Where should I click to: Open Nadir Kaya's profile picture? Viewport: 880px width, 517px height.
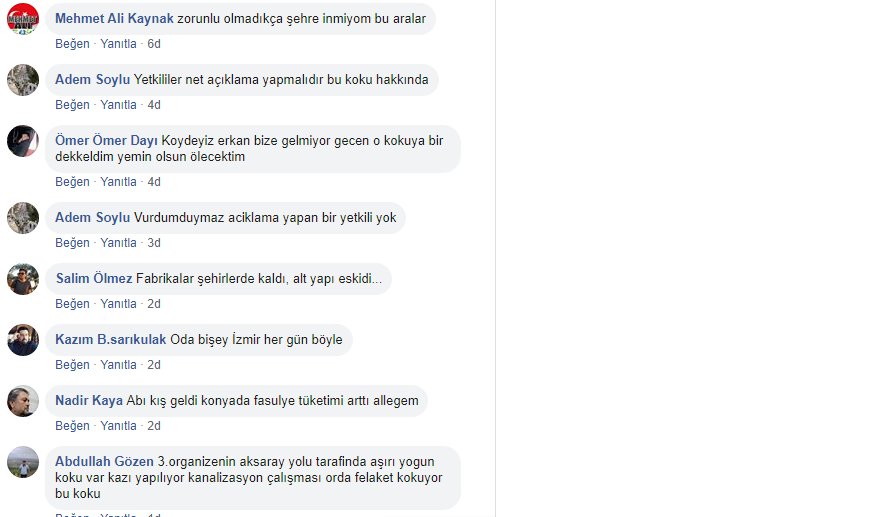(x=23, y=401)
